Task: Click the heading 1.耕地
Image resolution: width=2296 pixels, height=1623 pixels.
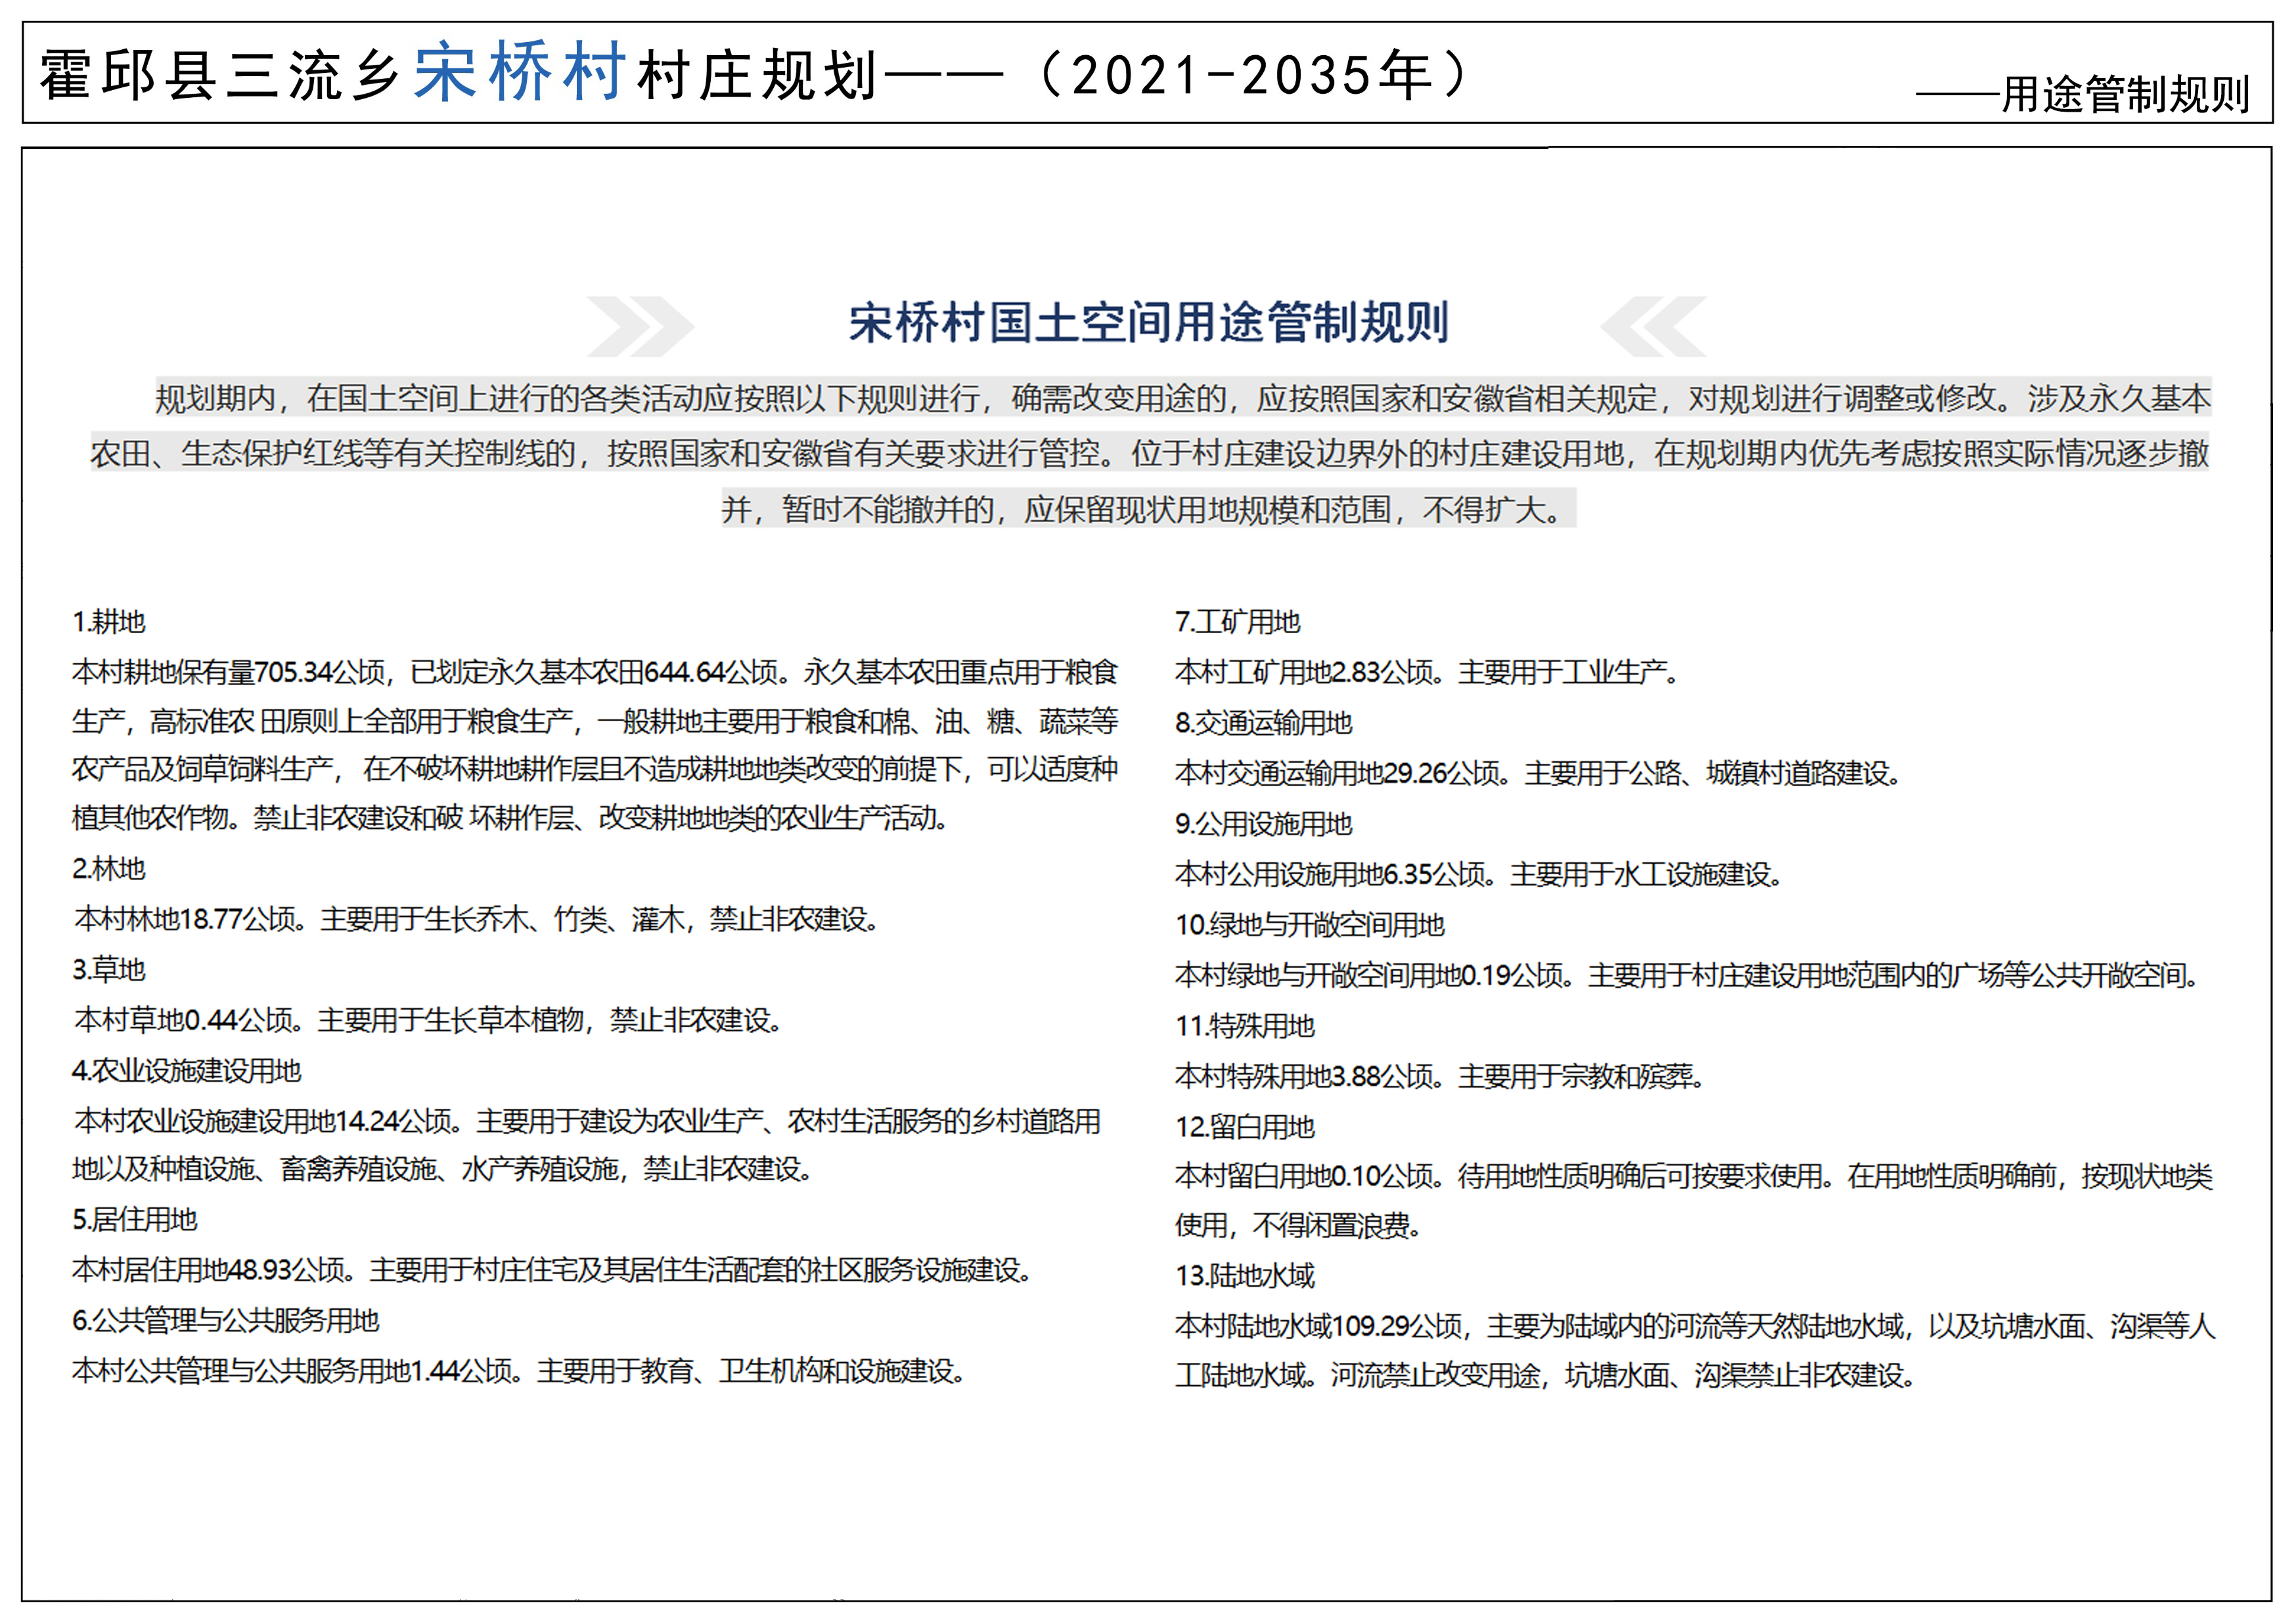Action: (109, 622)
